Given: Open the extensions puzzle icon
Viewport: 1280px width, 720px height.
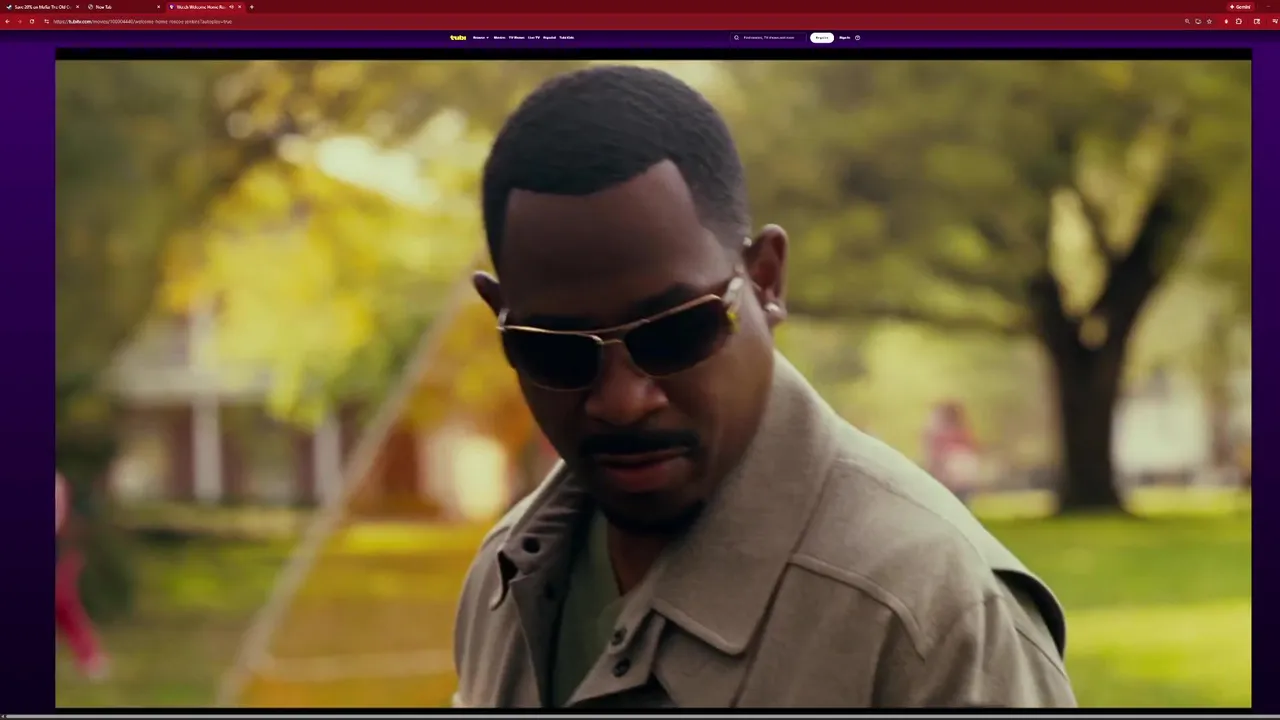Looking at the screenshot, I should click(1238, 21).
